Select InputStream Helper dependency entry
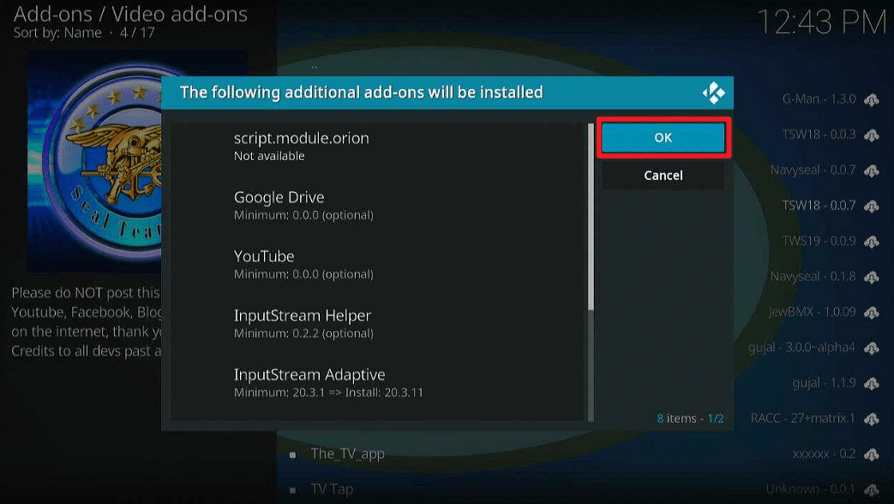The width and height of the screenshot is (894, 504). pos(377,324)
